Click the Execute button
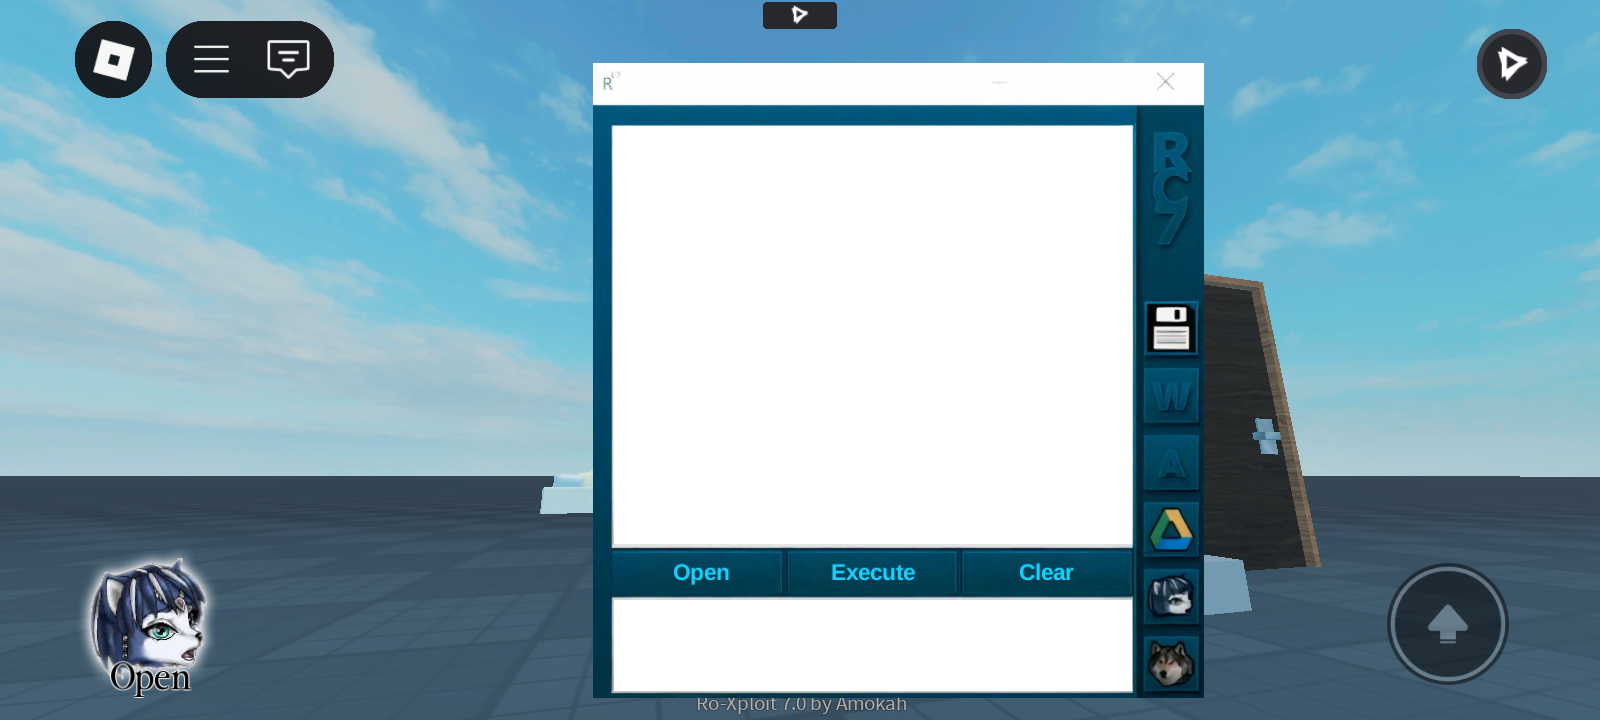 point(873,573)
